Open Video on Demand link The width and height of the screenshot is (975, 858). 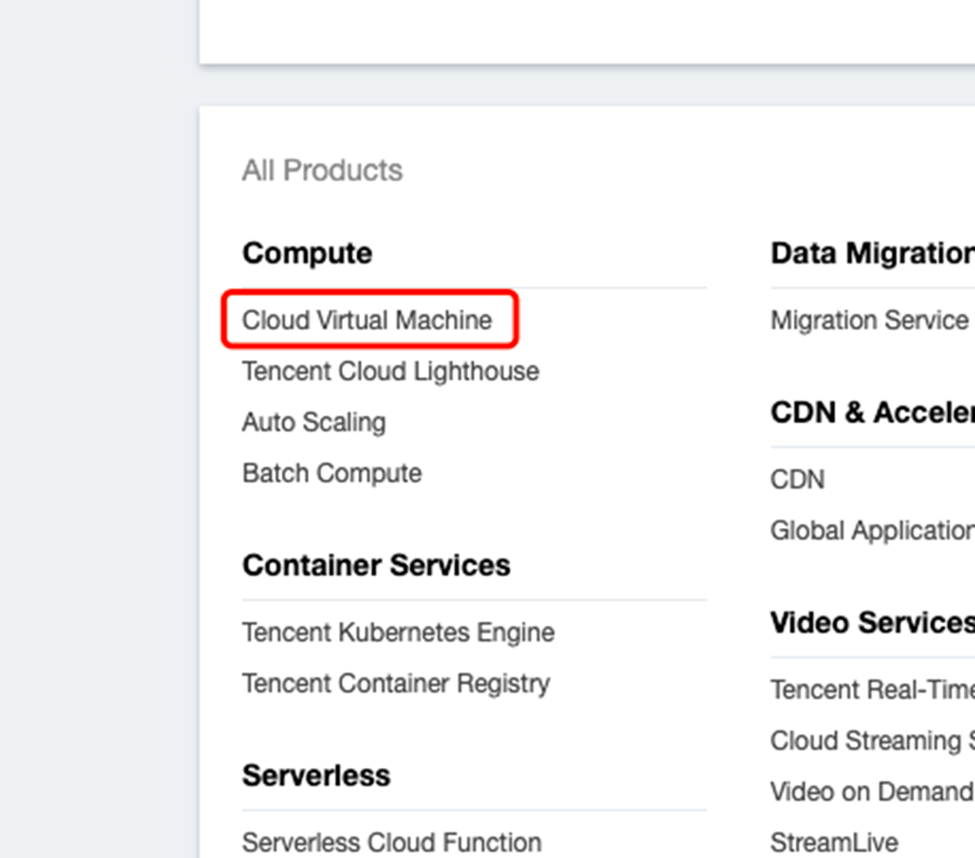click(872, 792)
